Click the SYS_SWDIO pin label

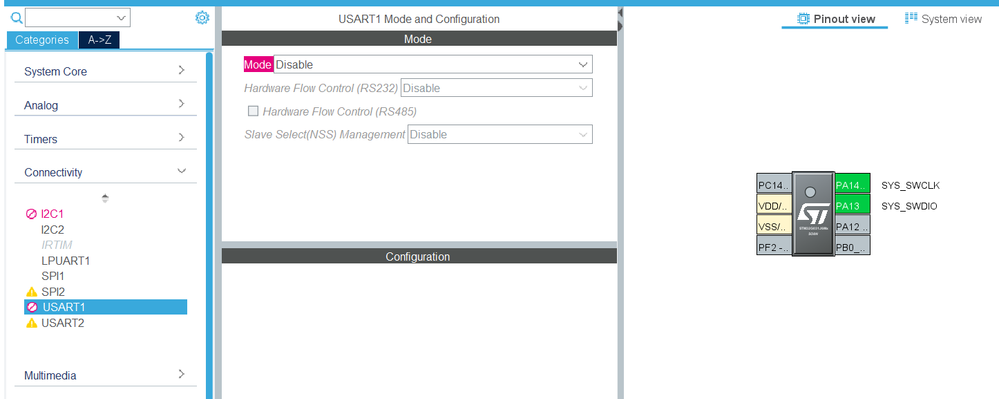(x=909, y=206)
